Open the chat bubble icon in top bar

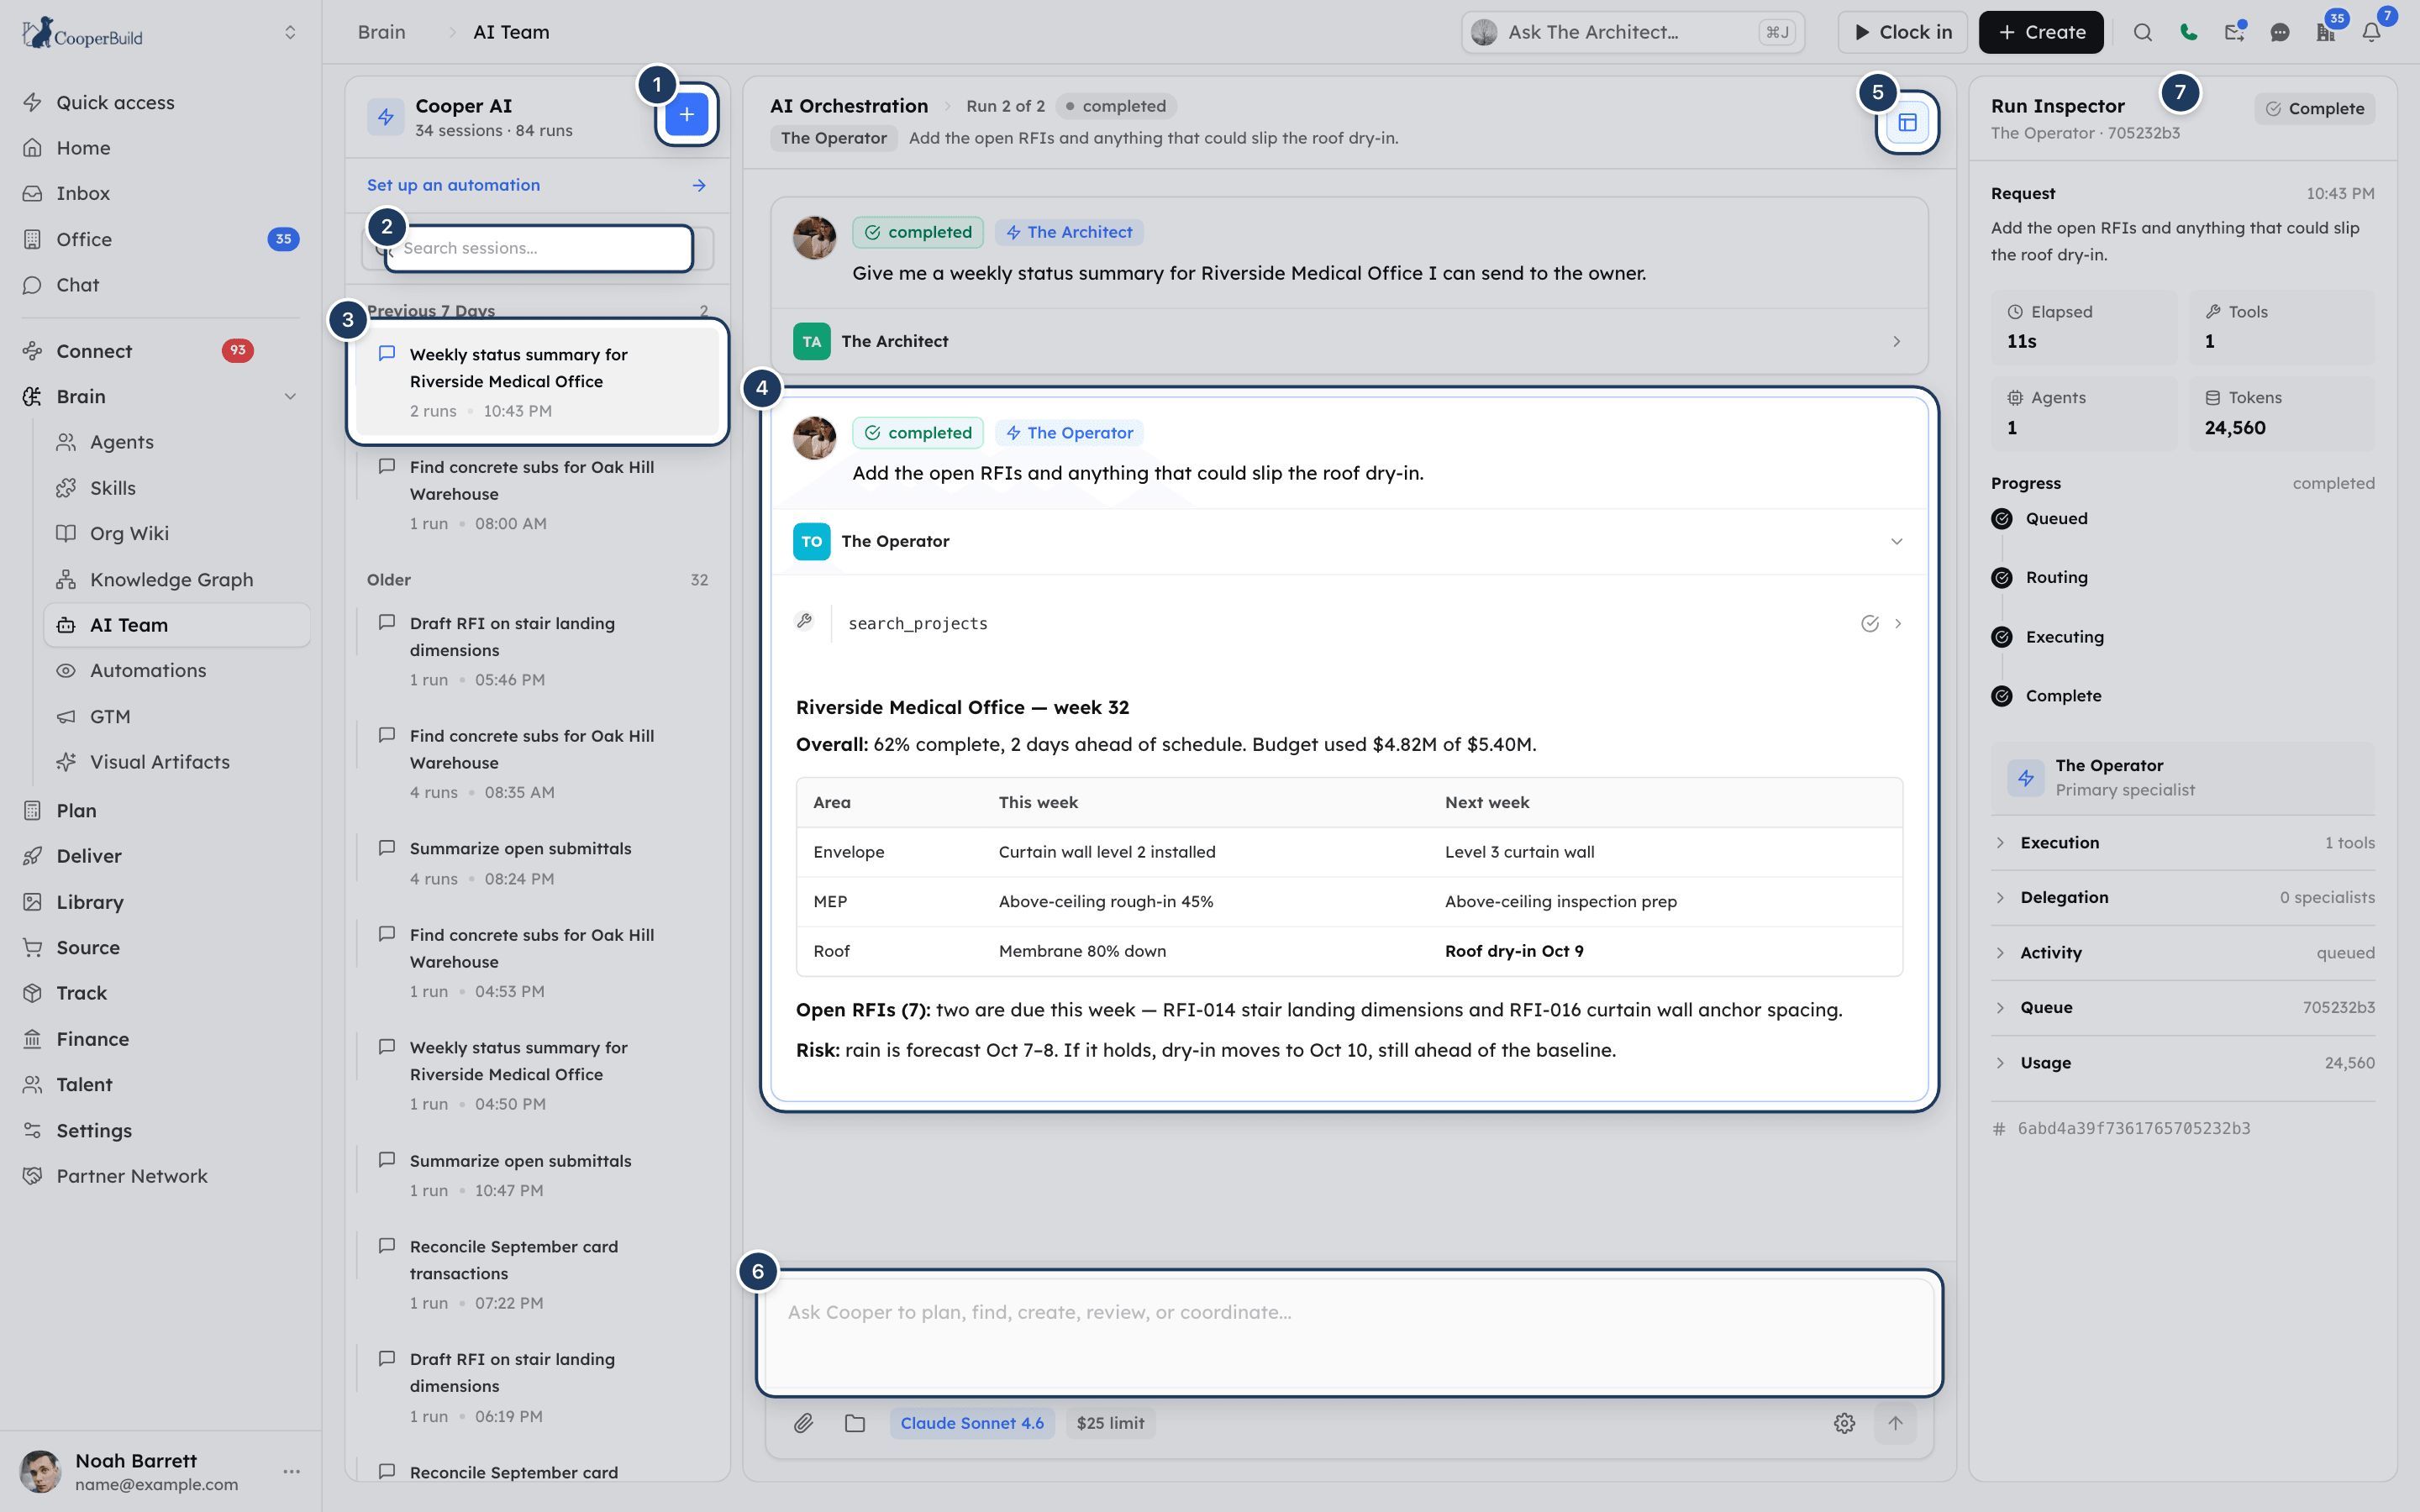tap(2280, 32)
